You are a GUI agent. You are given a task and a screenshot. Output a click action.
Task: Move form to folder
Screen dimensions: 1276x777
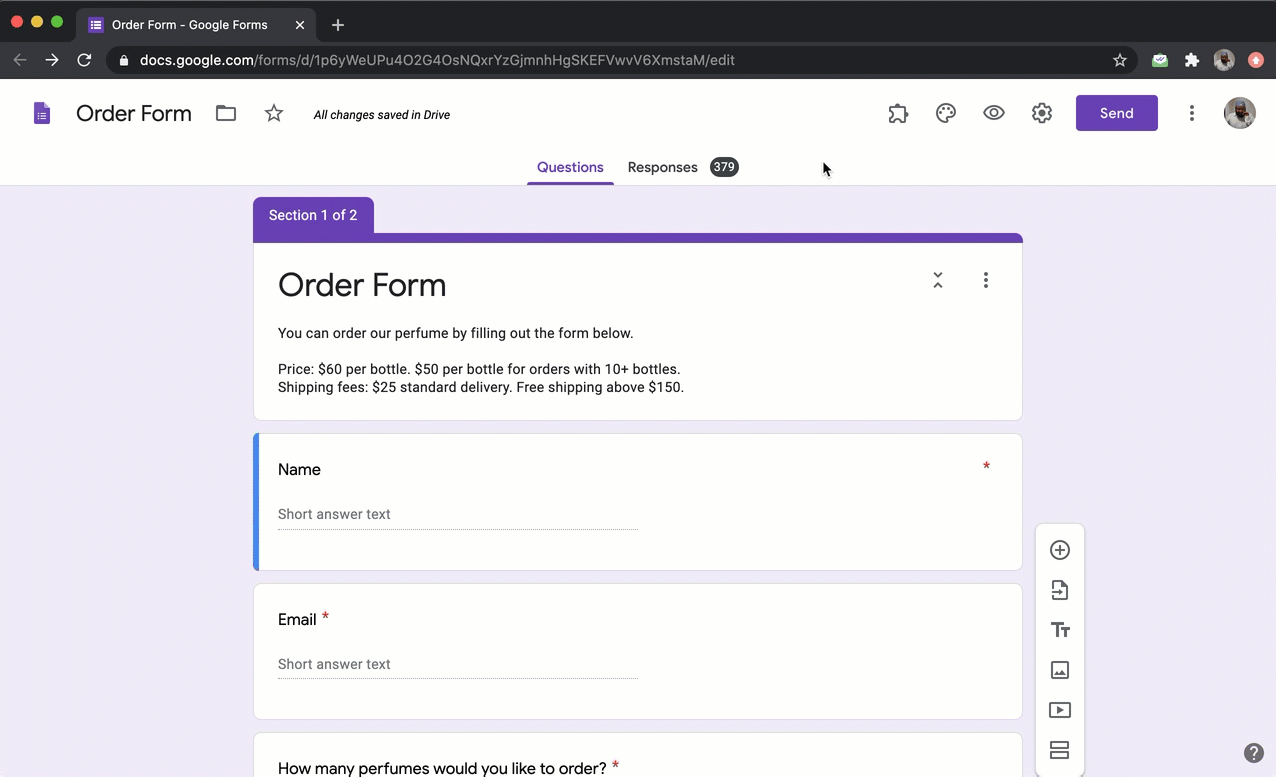click(226, 113)
